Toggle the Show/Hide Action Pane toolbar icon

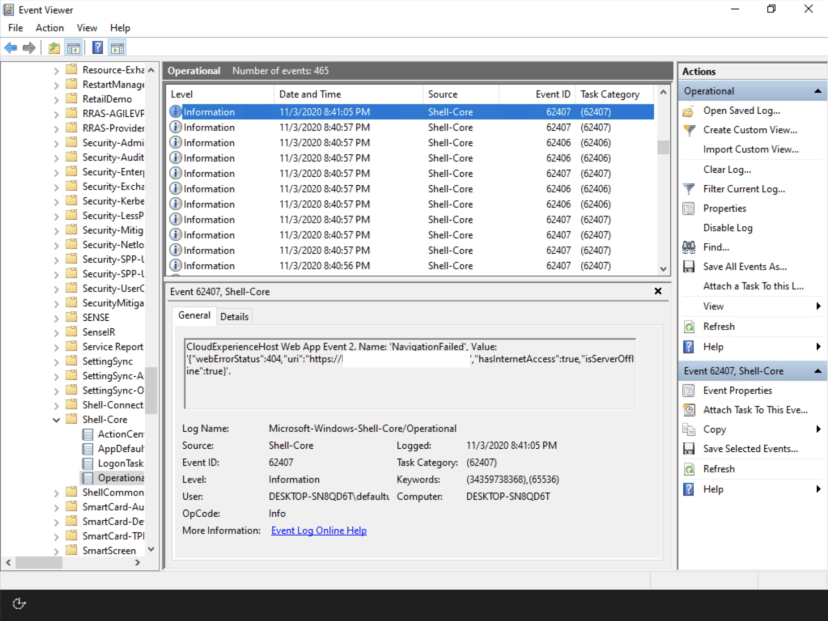[x=117, y=47]
